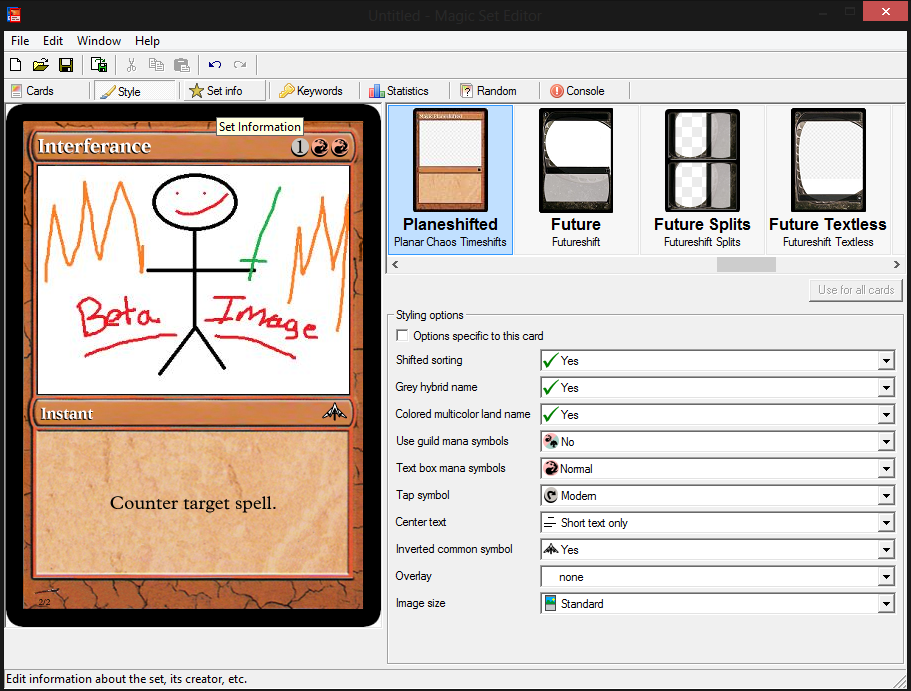Open the Edit menu
This screenshot has height=691, width=911.
click(53, 41)
